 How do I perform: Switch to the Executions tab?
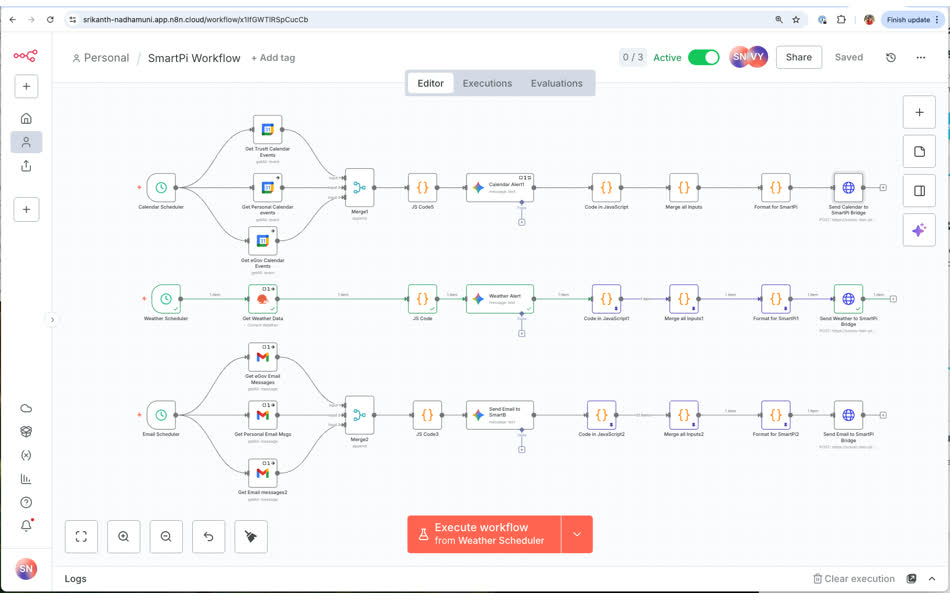[487, 83]
